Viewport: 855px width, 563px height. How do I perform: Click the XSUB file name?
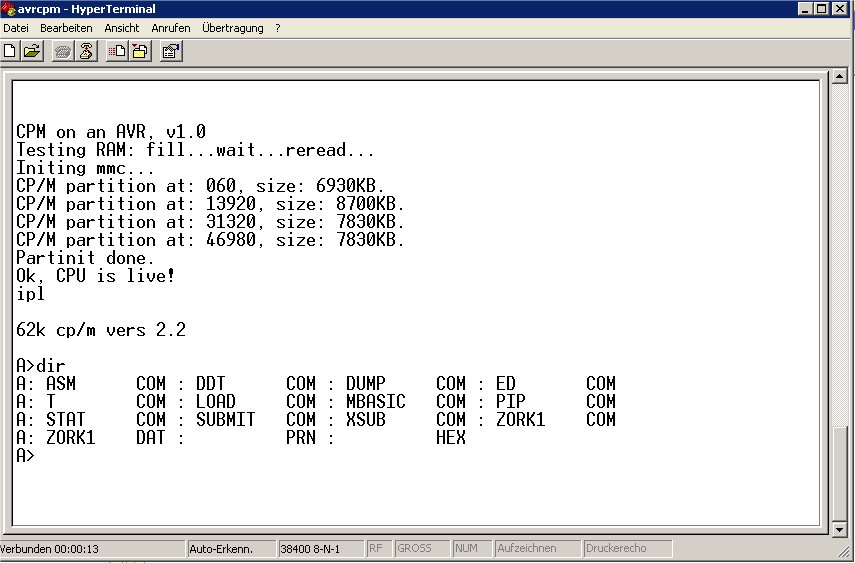tap(365, 419)
